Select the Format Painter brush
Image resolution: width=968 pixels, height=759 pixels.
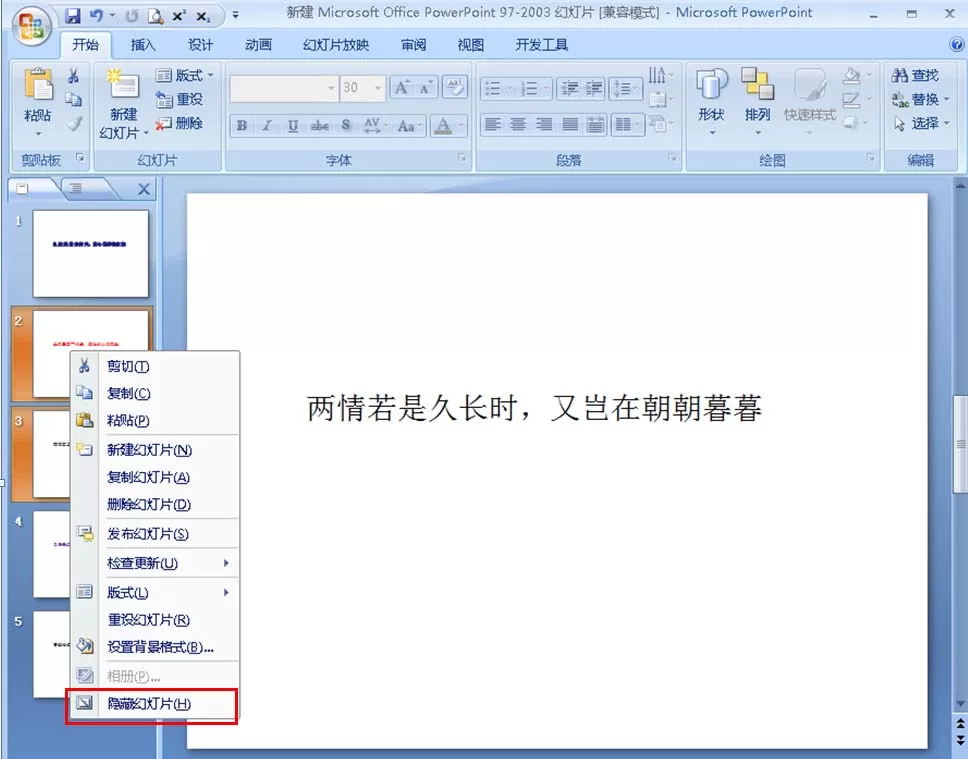pyautogui.click(x=74, y=123)
